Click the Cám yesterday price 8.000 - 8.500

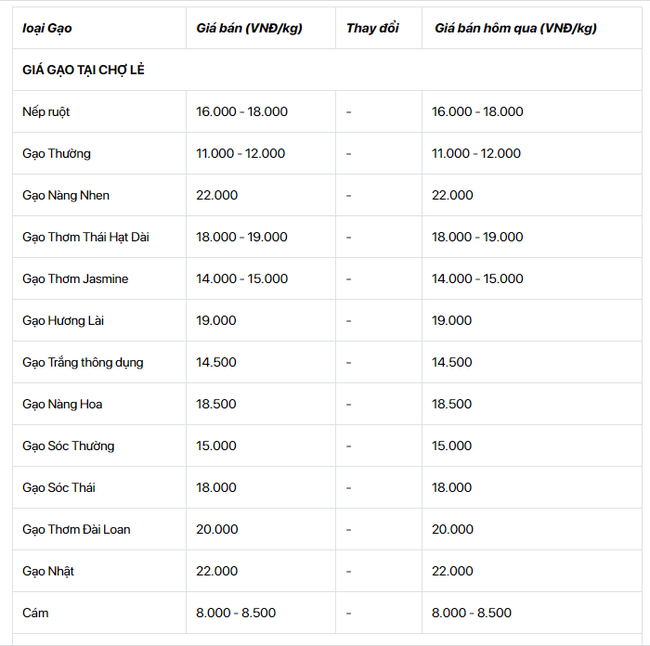pyautogui.click(x=471, y=613)
